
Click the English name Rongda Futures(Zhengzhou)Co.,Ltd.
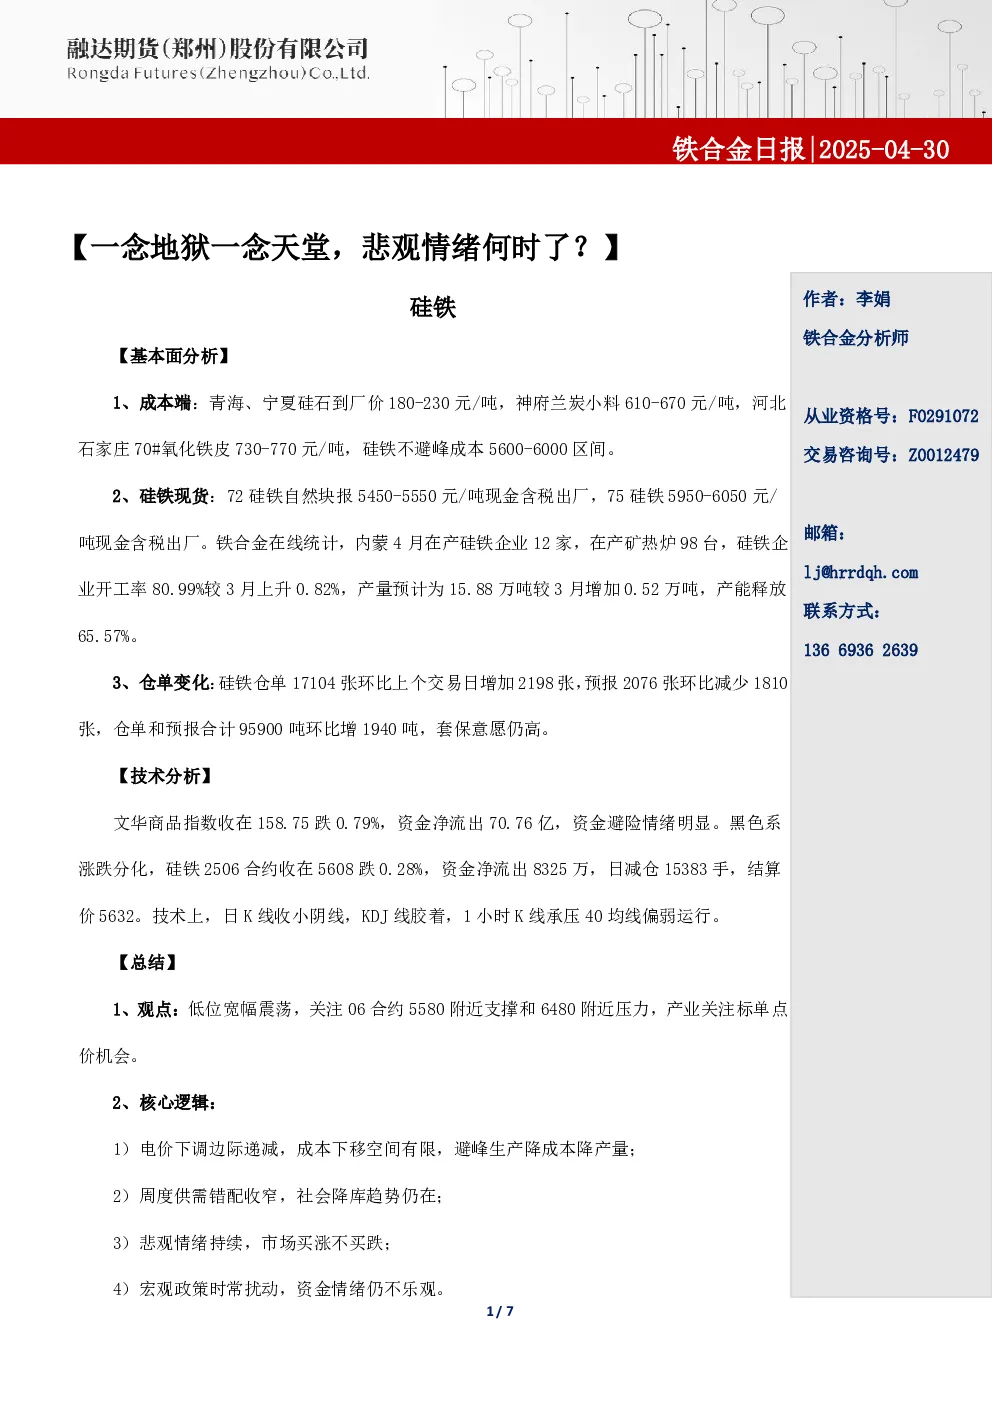coord(218,74)
